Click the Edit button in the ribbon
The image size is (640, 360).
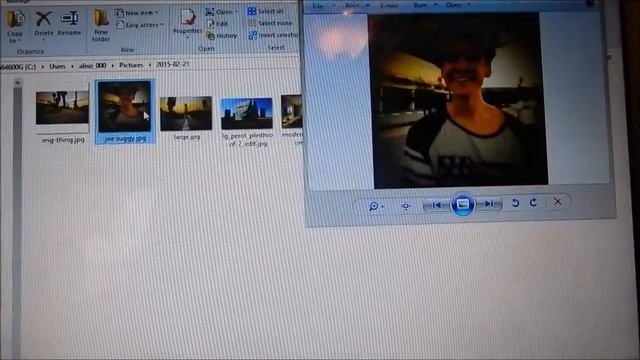pyautogui.click(x=217, y=24)
